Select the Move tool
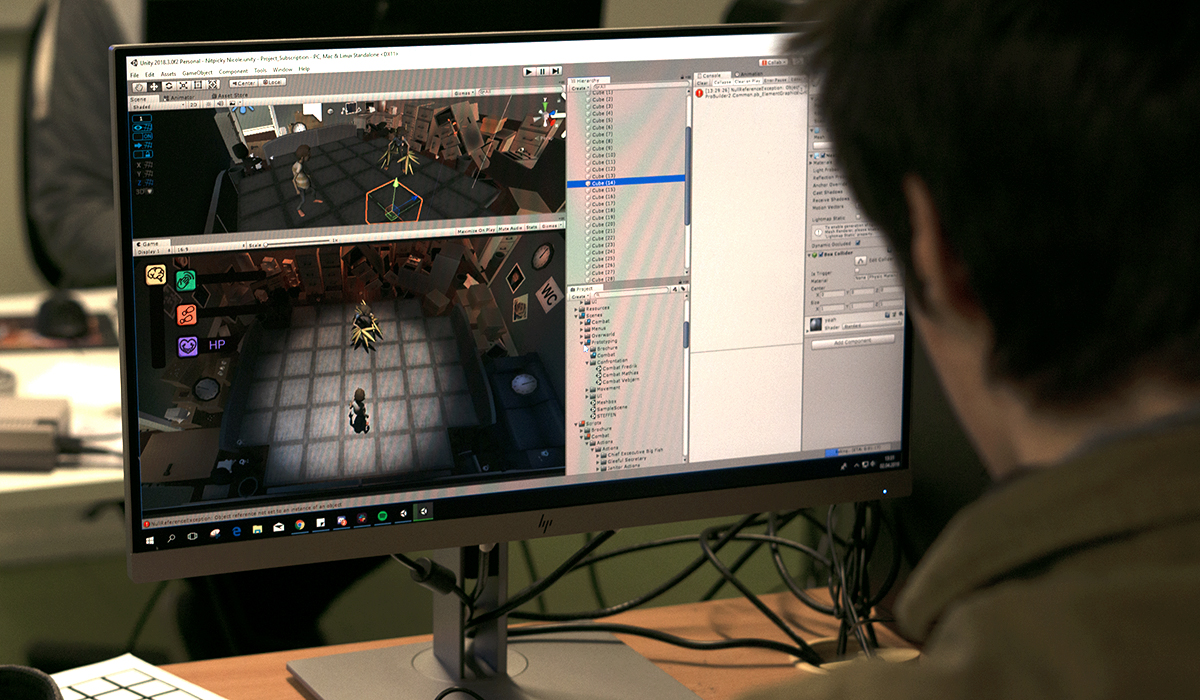Screen dimensions: 1200x700 154,86
